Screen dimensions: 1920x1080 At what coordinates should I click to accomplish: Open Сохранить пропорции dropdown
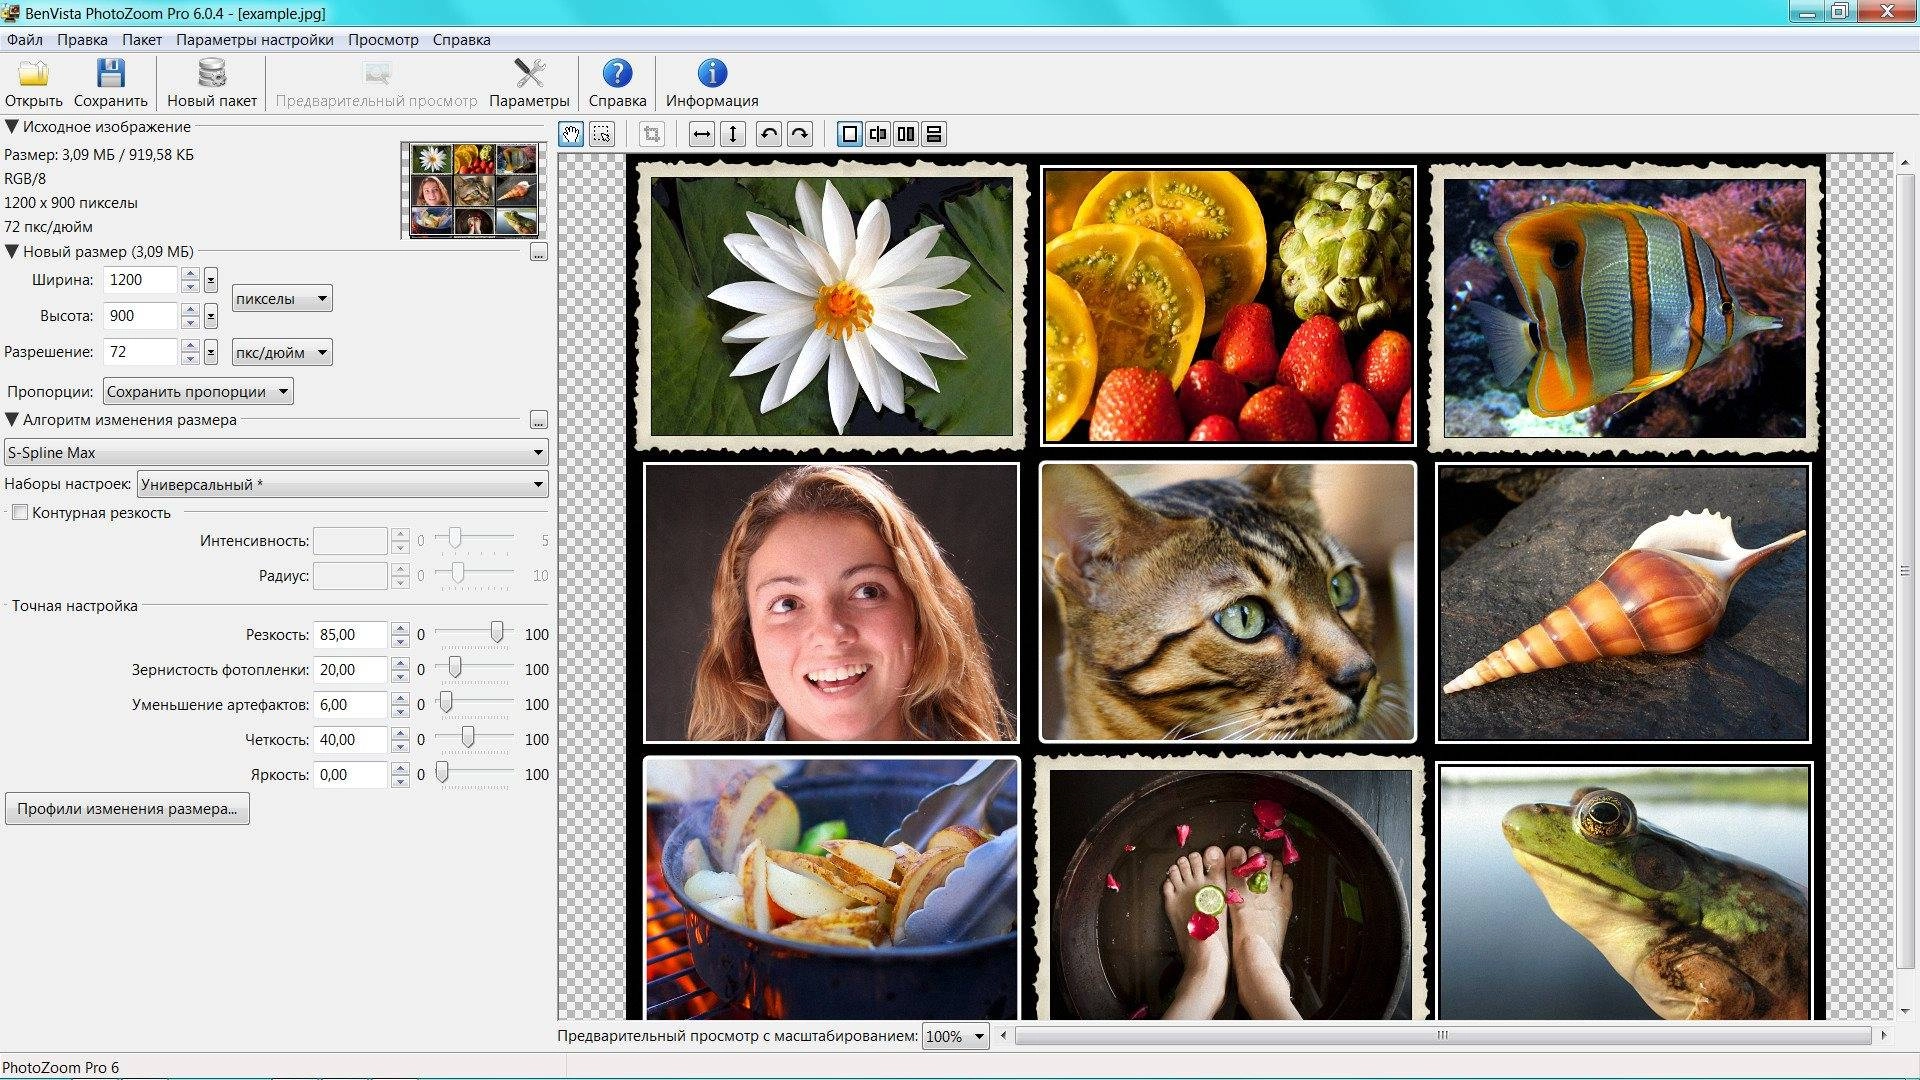tap(198, 392)
